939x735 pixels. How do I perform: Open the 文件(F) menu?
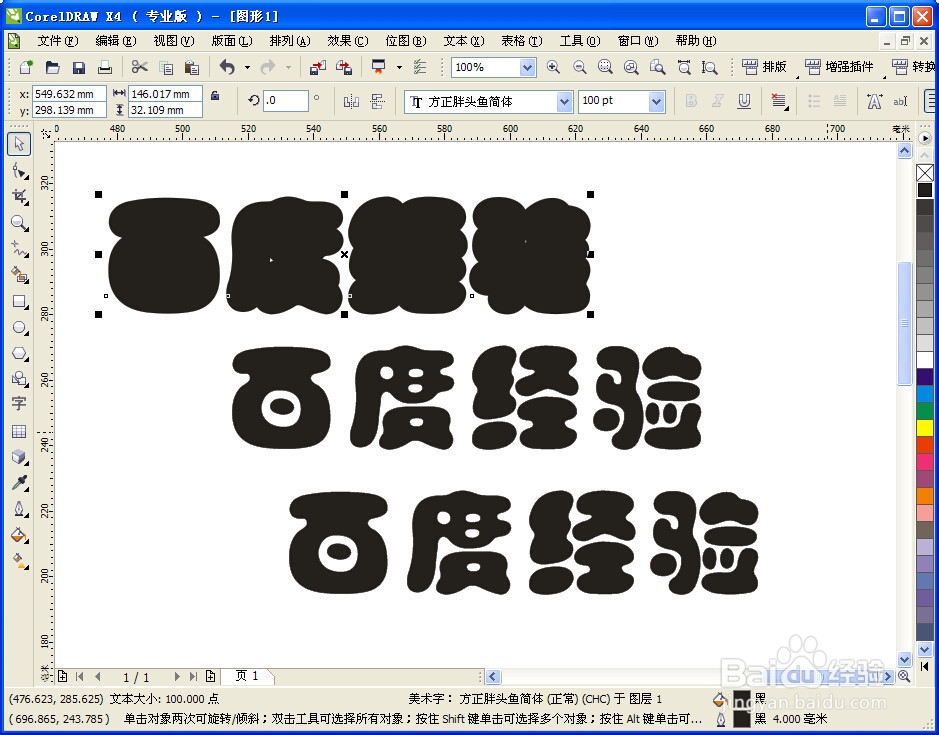click(57, 41)
